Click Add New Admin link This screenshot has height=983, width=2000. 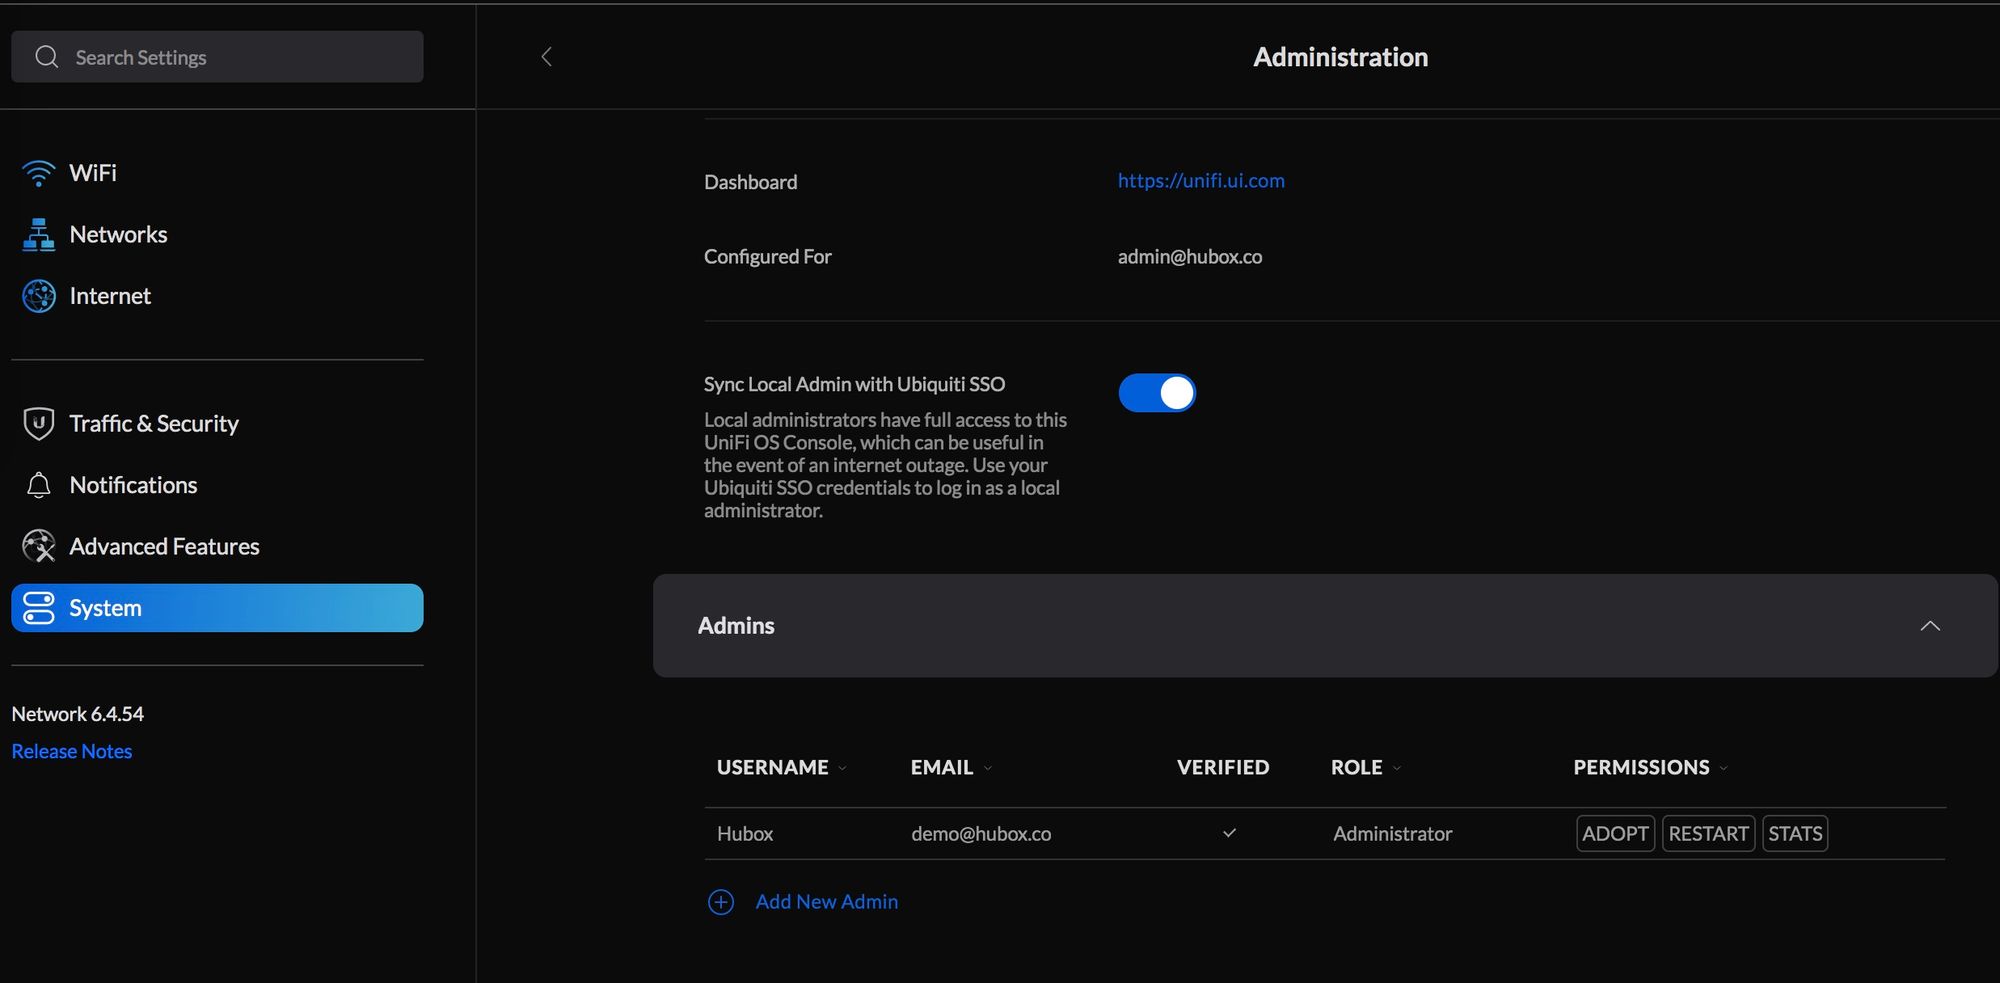(x=827, y=902)
